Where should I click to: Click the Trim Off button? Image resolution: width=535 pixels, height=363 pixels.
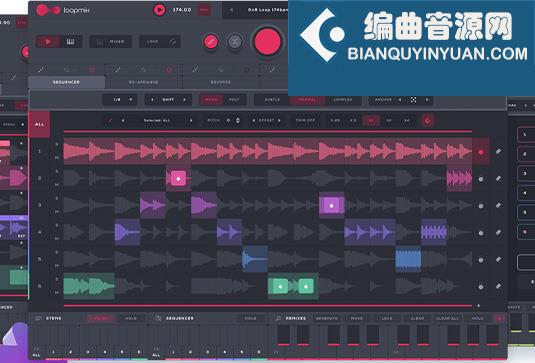click(x=305, y=120)
